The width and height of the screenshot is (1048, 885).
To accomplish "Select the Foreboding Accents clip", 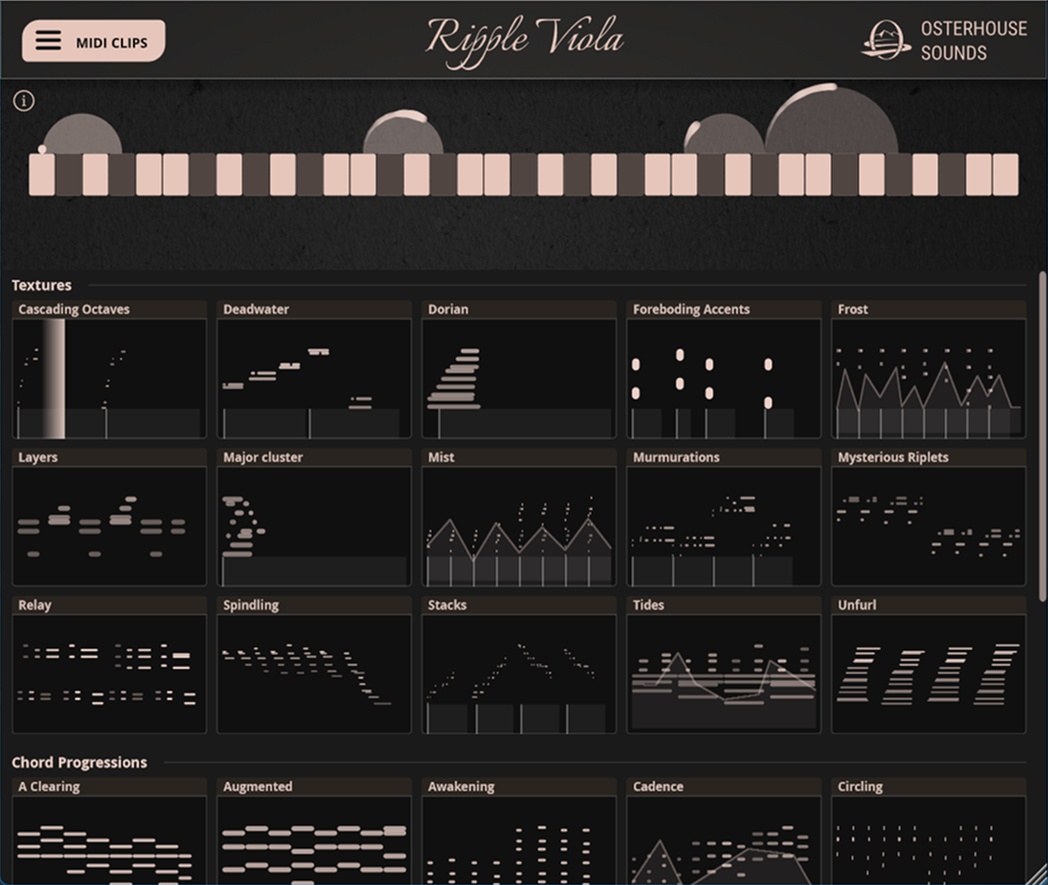I will pyautogui.click(x=724, y=370).
